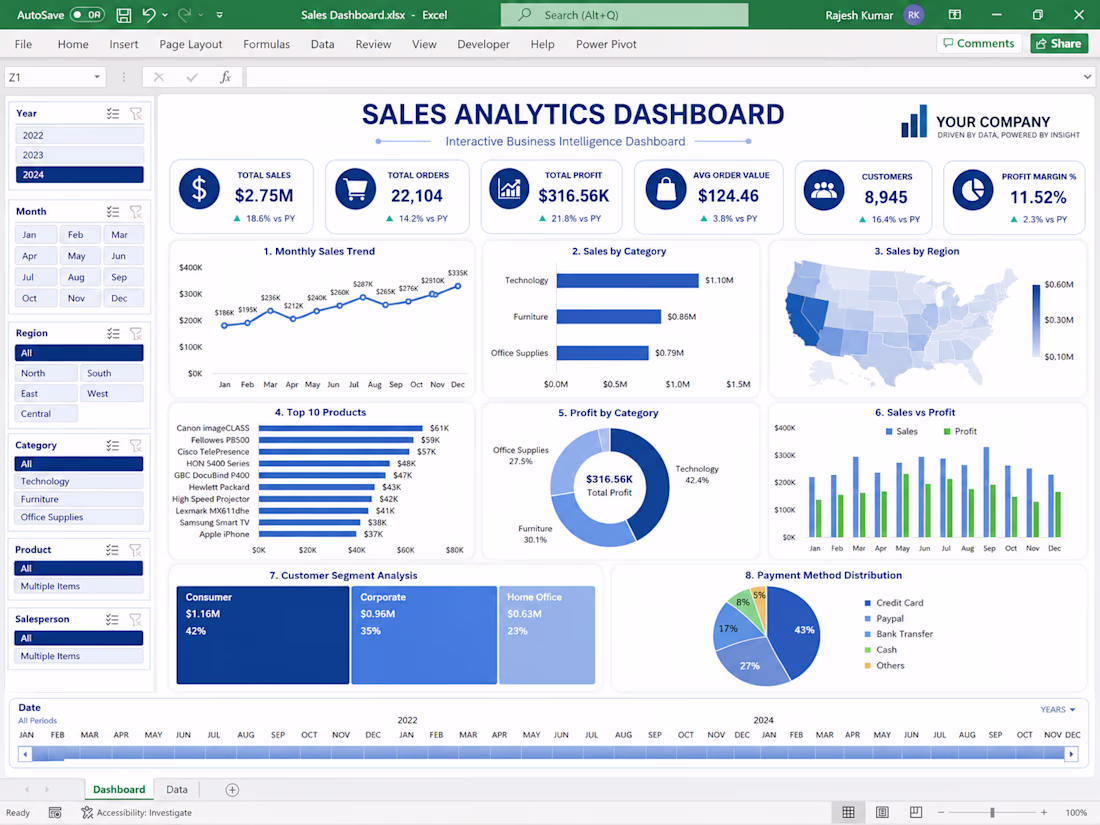
Task: Open Ribbon Display Options icon
Action: pyautogui.click(x=954, y=15)
